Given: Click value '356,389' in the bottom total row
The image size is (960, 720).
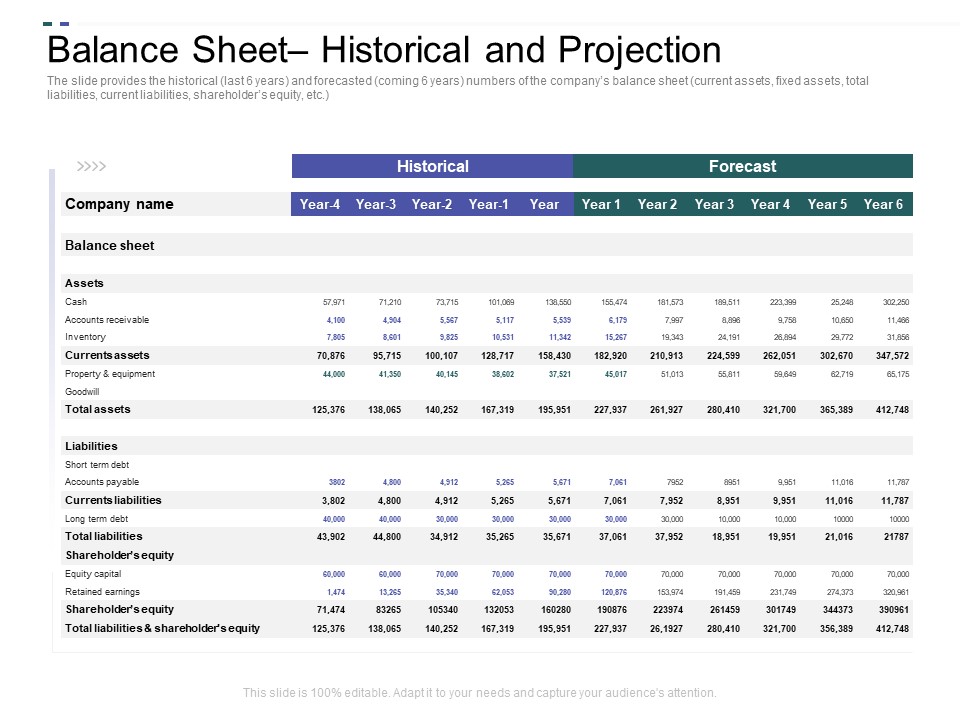Looking at the screenshot, I should pyautogui.click(x=836, y=628).
